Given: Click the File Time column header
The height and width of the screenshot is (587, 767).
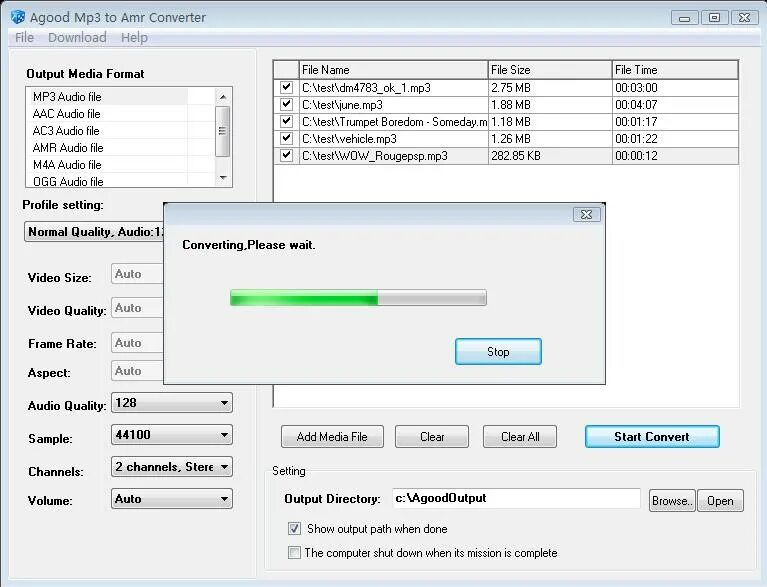Looking at the screenshot, I should 675,70.
